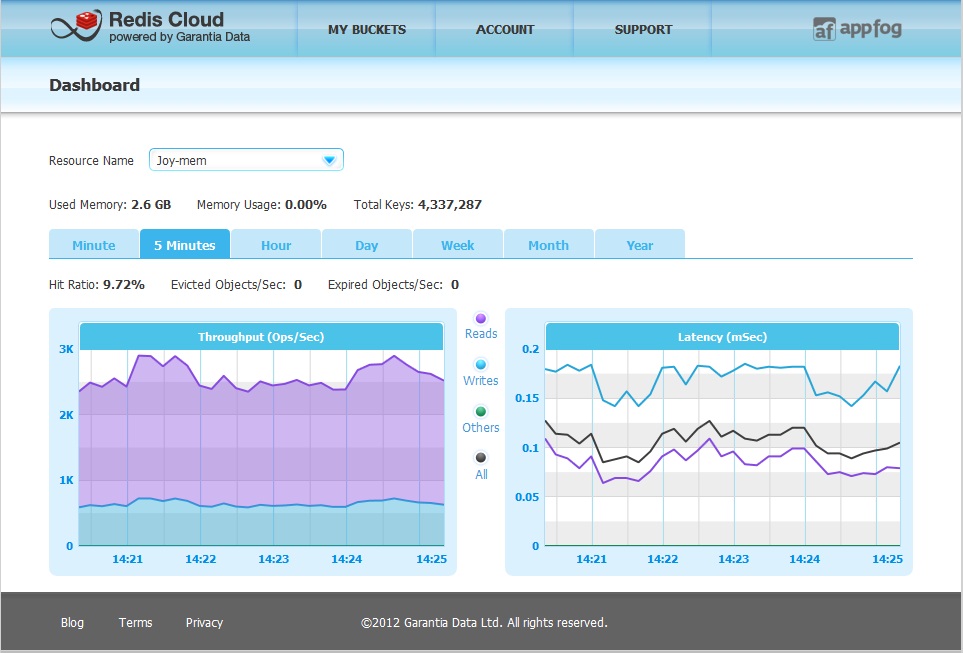Toggle the blue Writes legend dot

pos(481,365)
